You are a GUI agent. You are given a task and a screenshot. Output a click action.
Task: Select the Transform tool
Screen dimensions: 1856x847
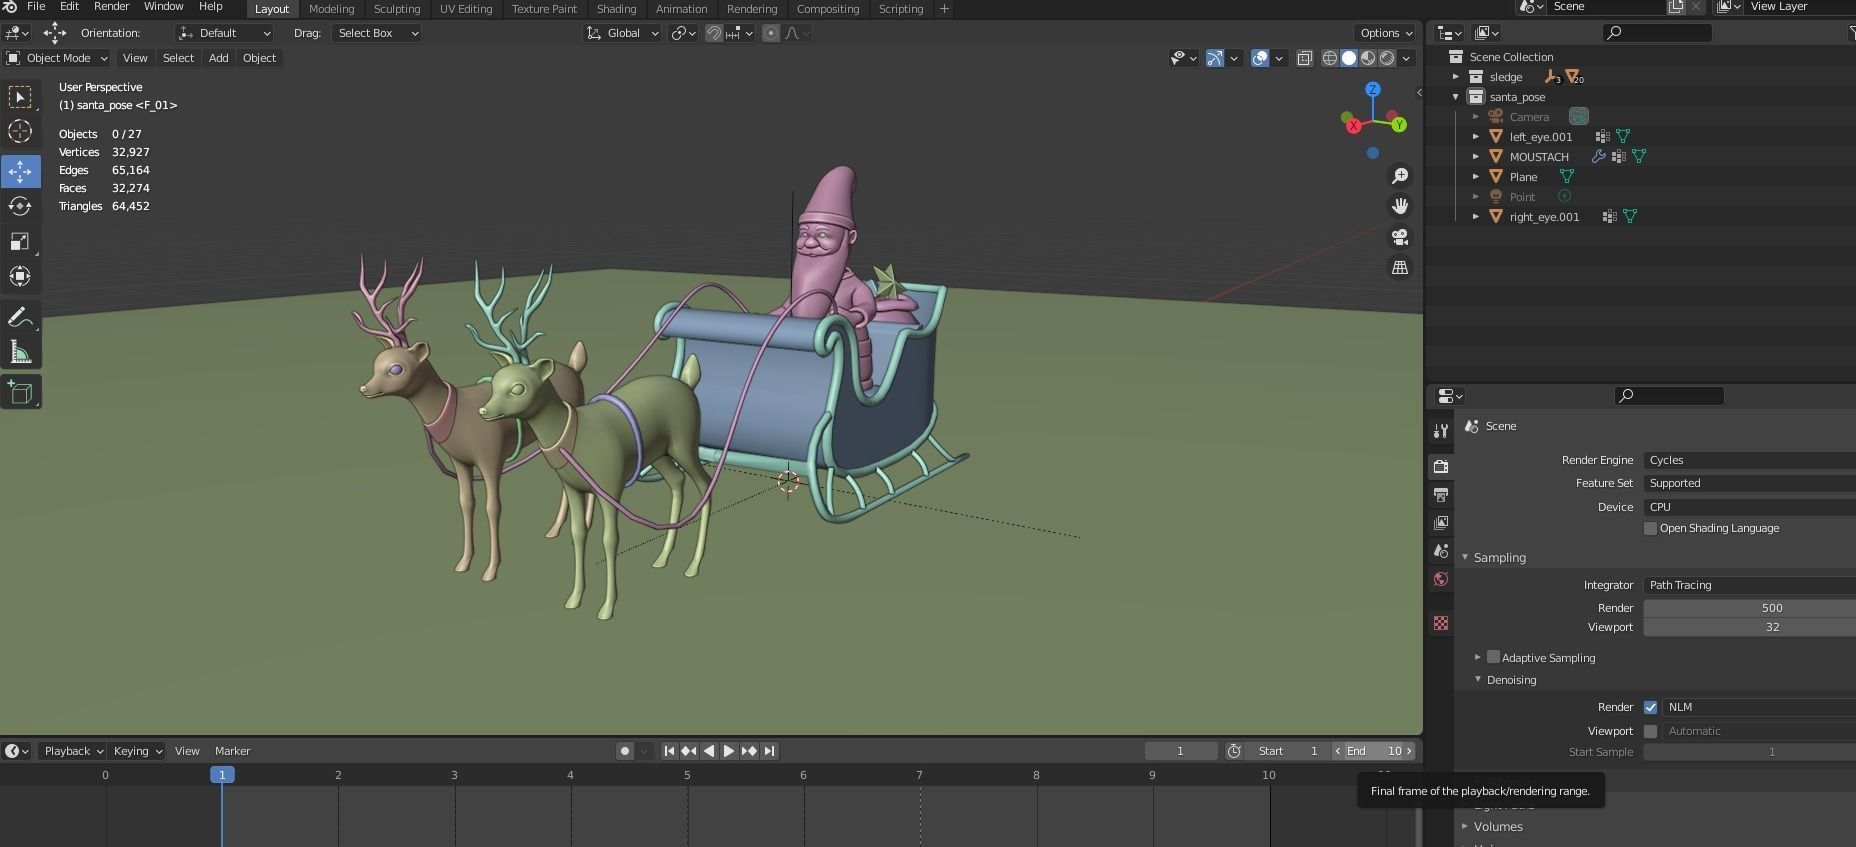click(x=20, y=276)
